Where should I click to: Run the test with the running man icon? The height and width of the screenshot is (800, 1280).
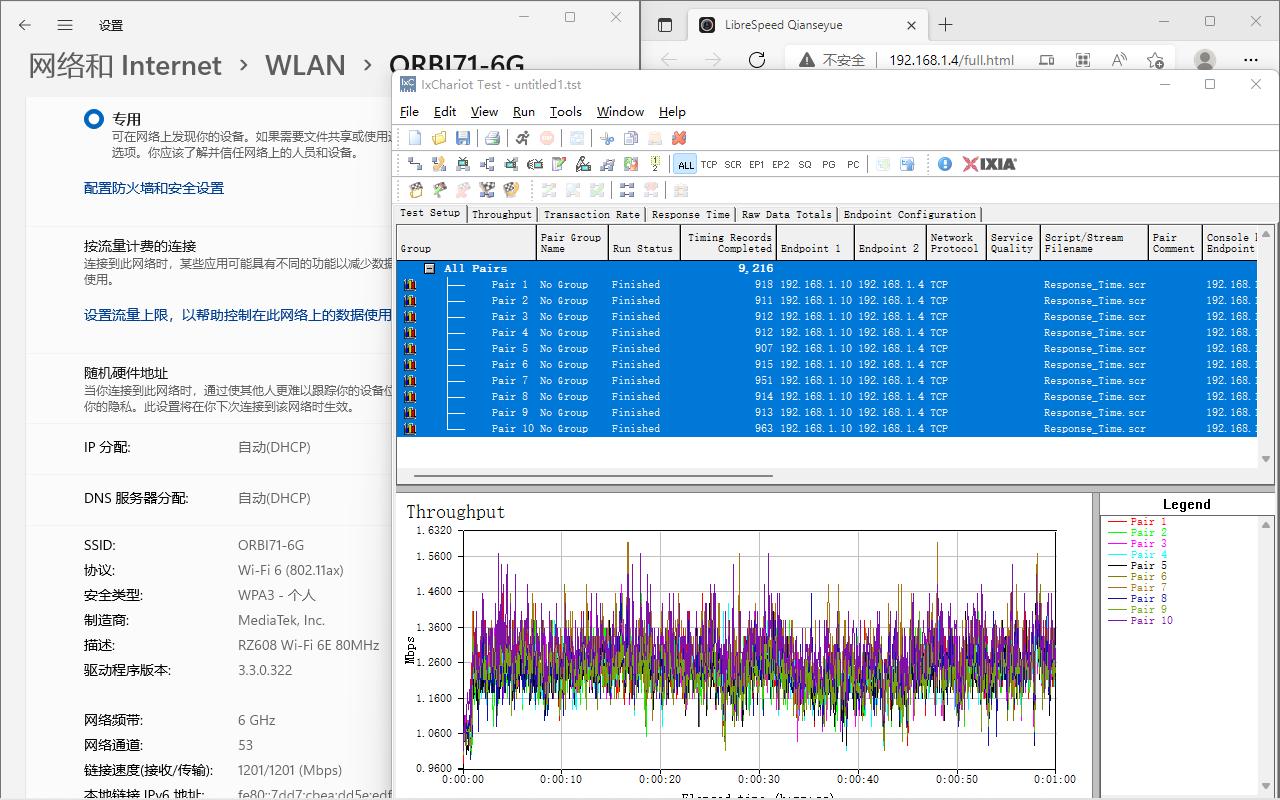pyautogui.click(x=524, y=138)
